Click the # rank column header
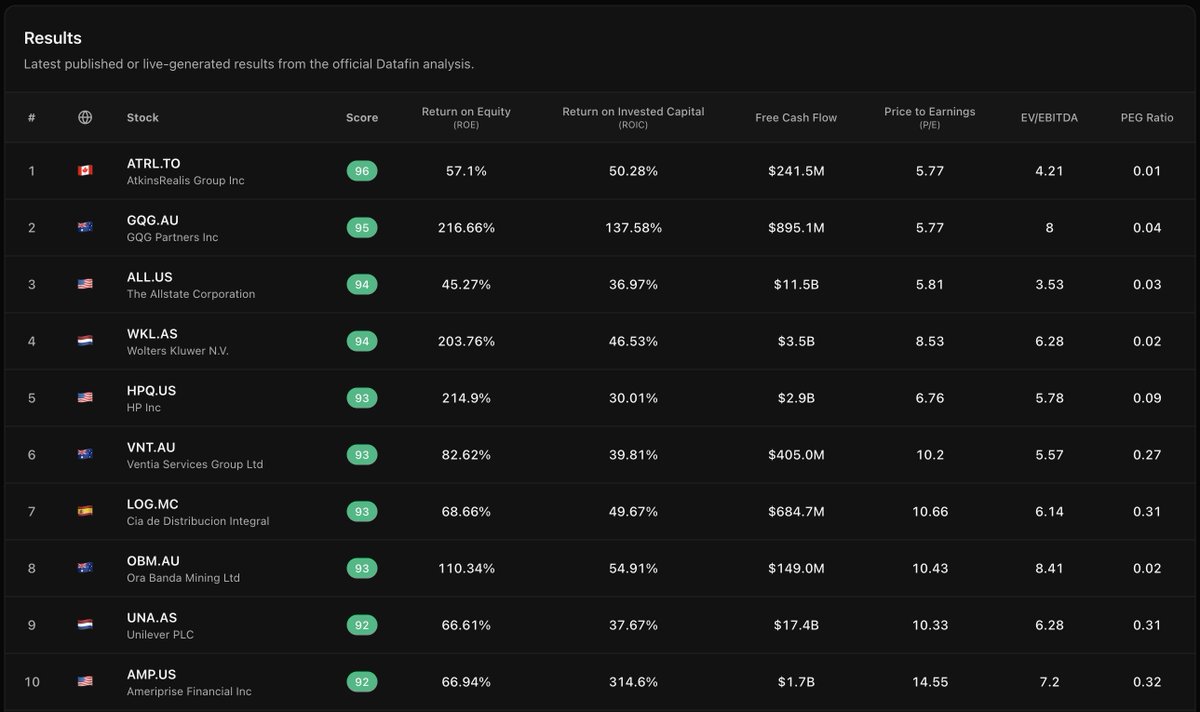 [x=31, y=118]
